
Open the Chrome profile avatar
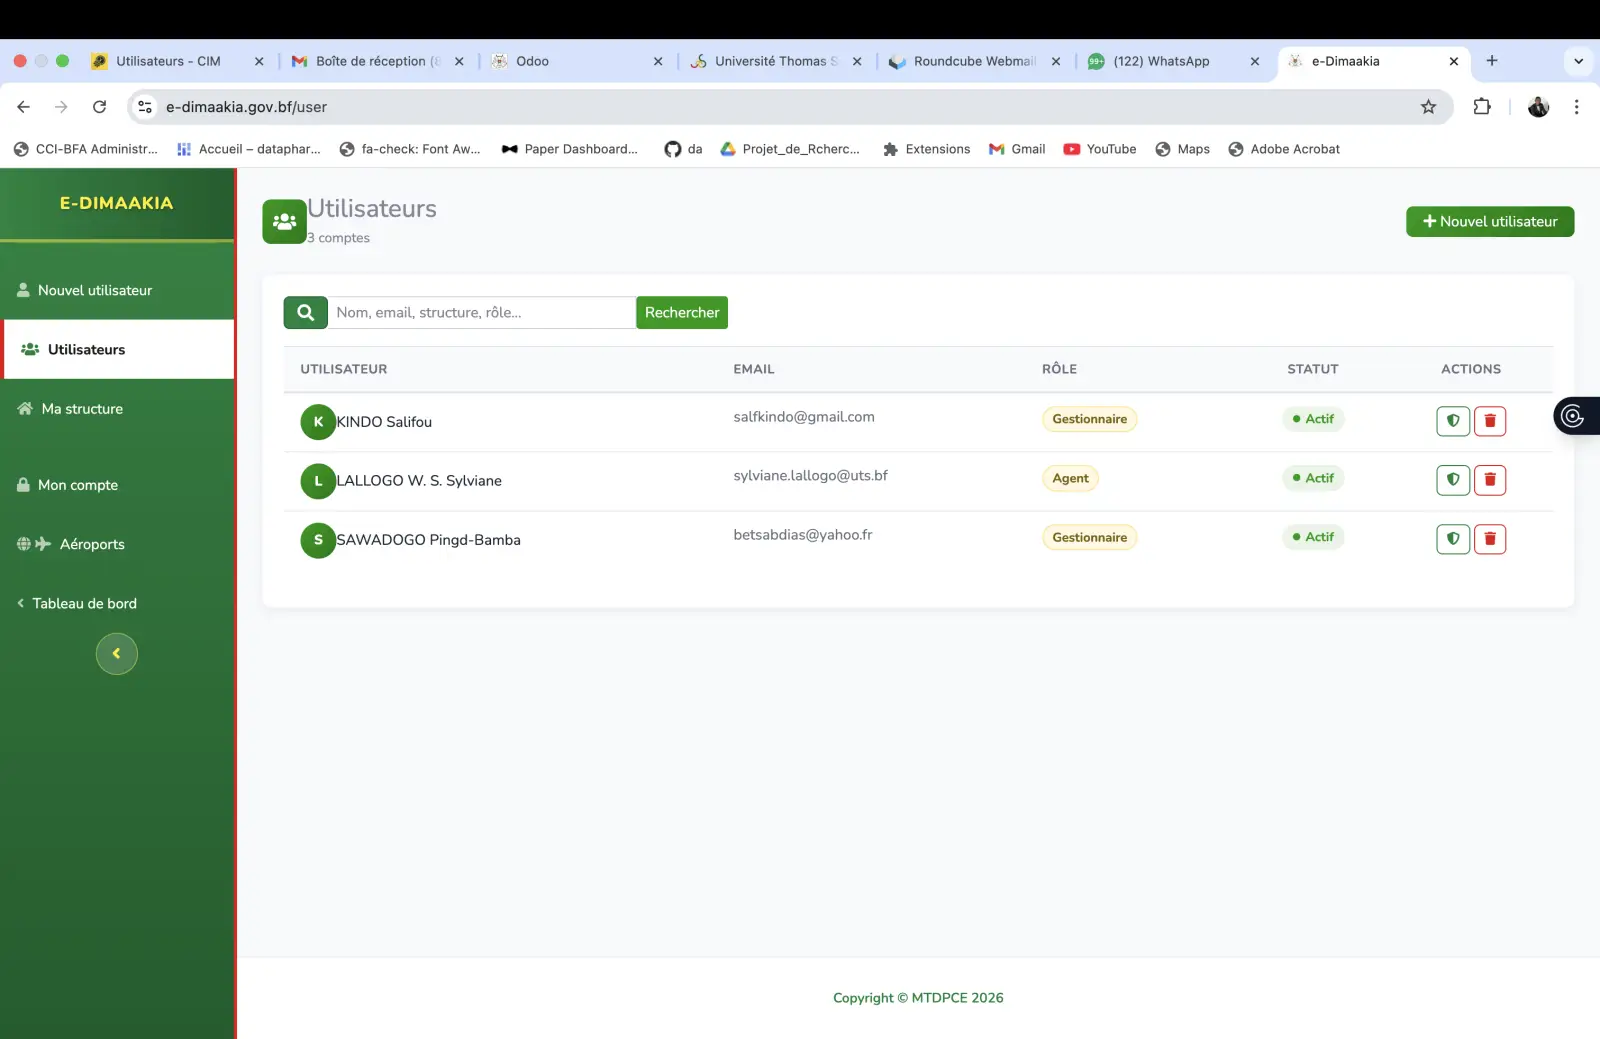point(1538,107)
